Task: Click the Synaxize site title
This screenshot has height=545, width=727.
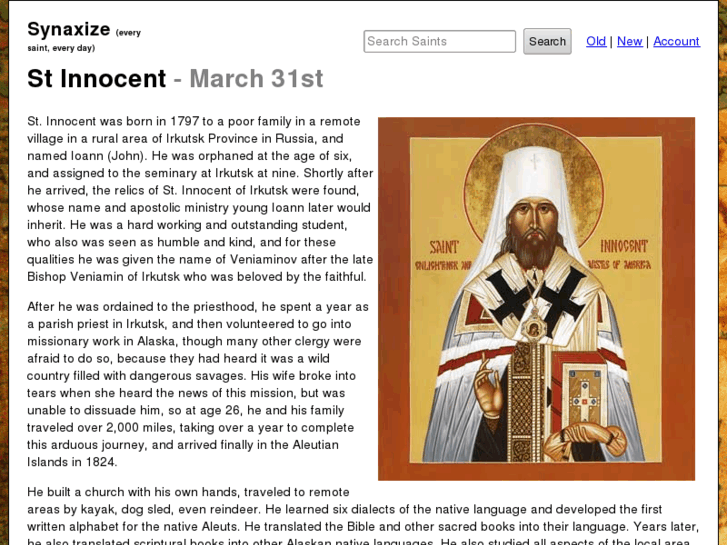Action: pos(69,29)
